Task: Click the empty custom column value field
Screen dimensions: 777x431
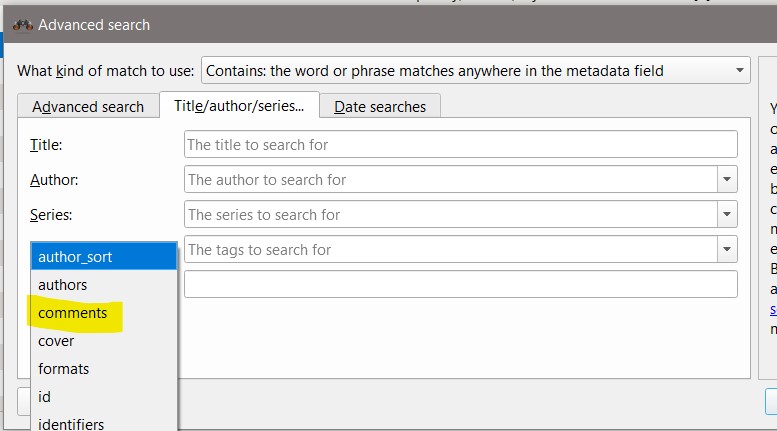Action: (460, 284)
